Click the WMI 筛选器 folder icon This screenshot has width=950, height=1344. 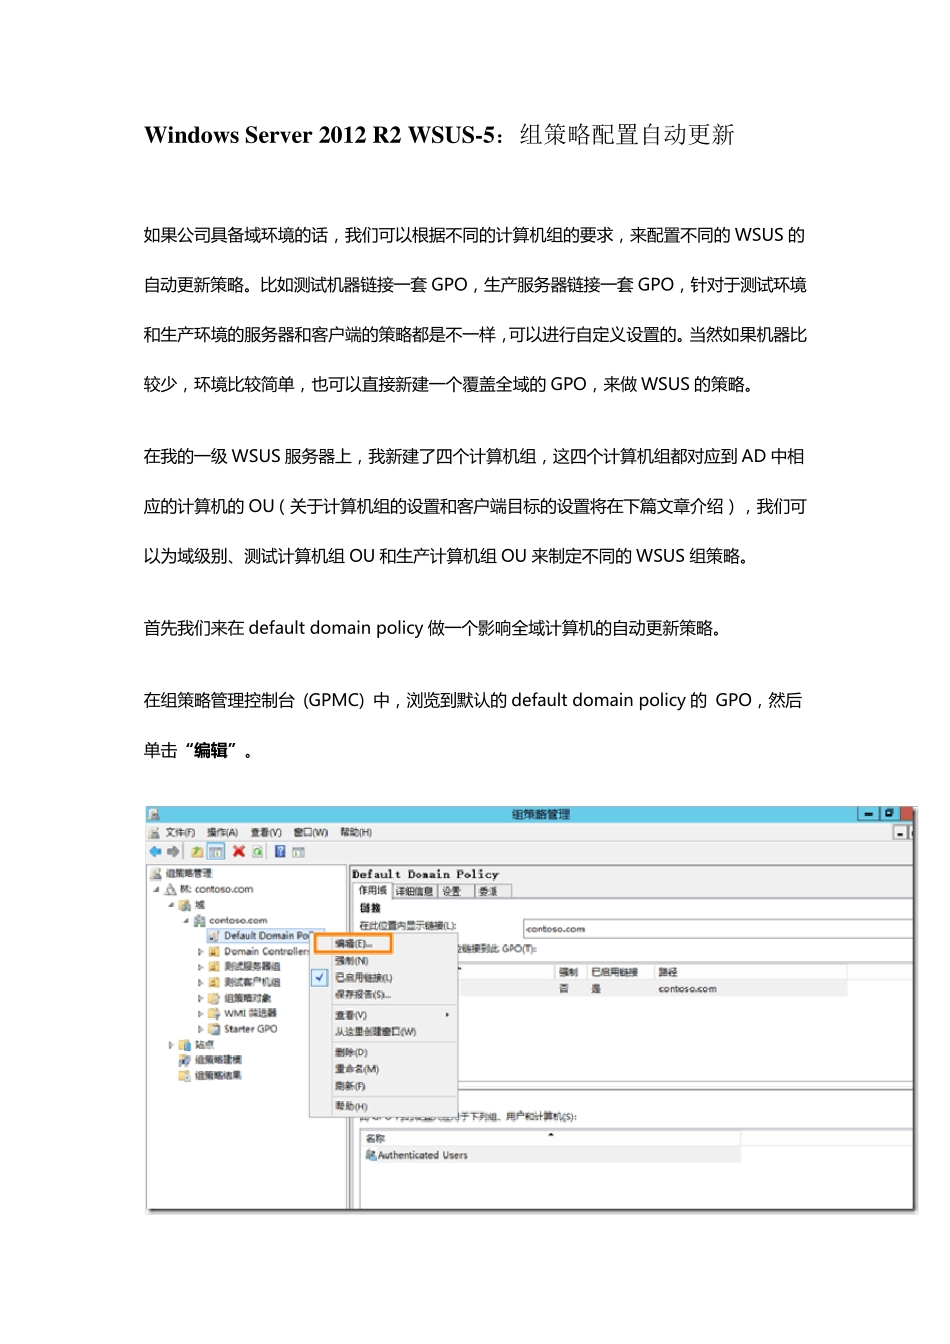[x=214, y=1013]
